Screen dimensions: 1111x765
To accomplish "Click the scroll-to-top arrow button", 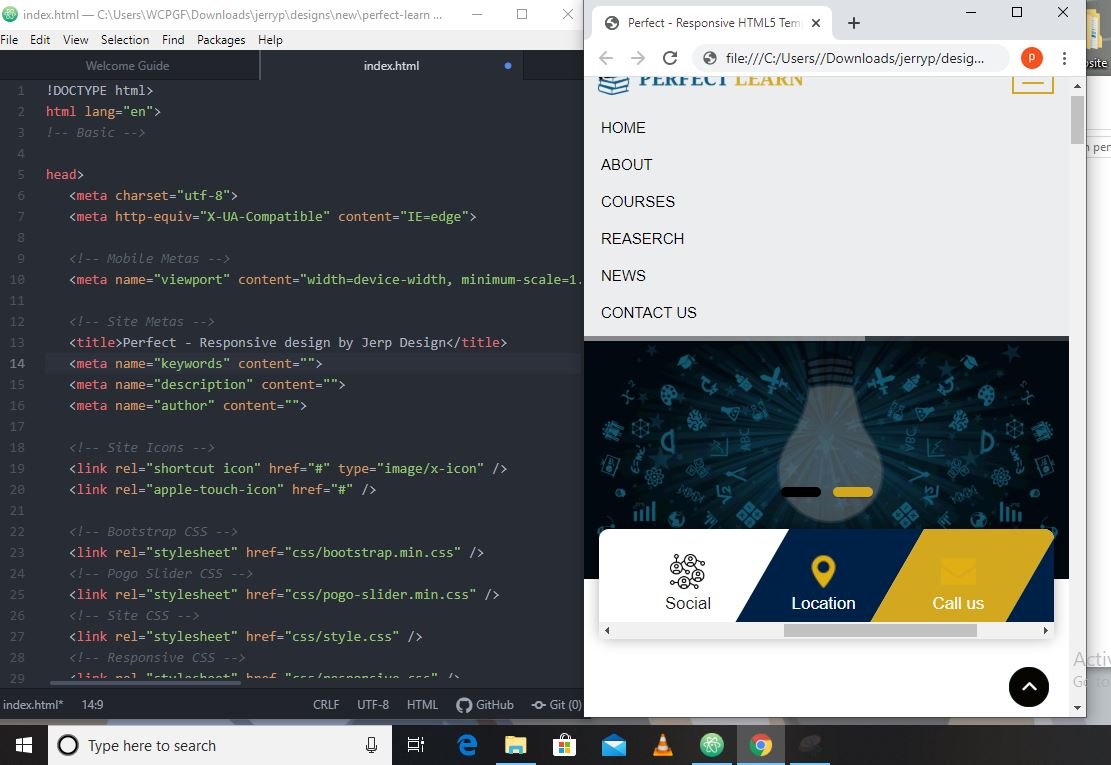I will pyautogui.click(x=1028, y=687).
